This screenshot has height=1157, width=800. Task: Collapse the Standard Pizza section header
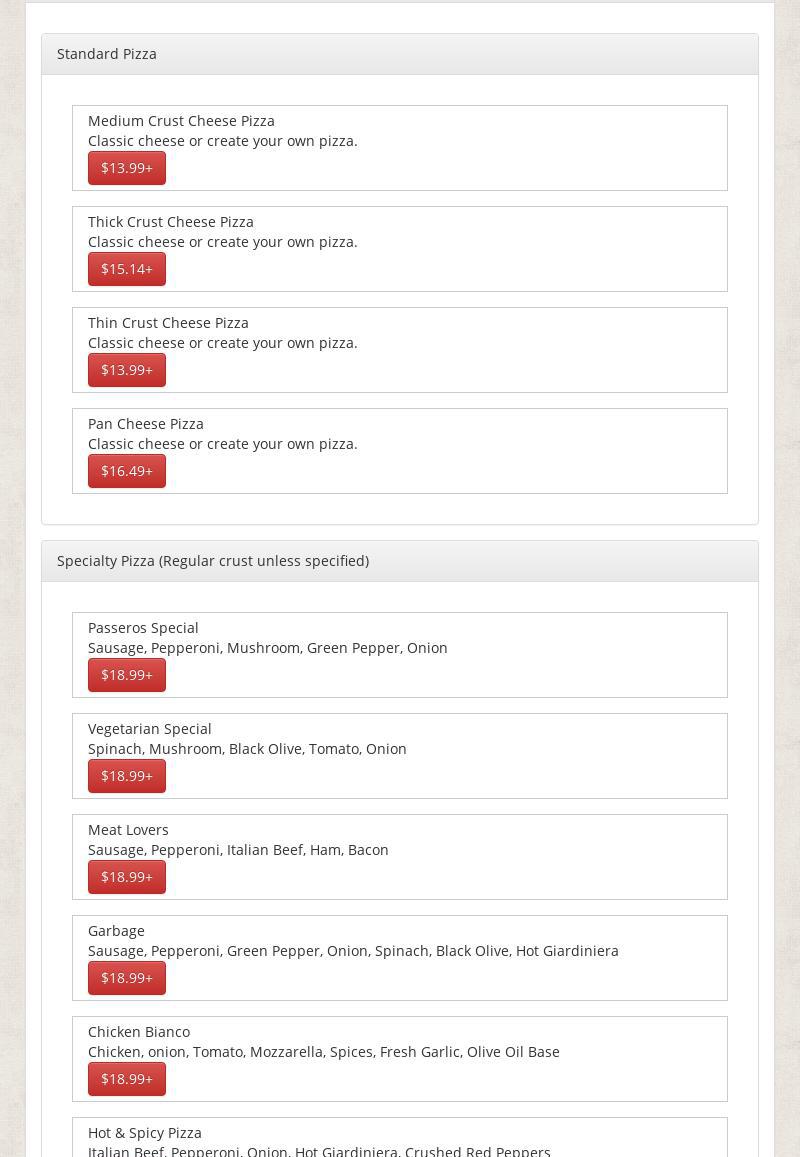[107, 54]
